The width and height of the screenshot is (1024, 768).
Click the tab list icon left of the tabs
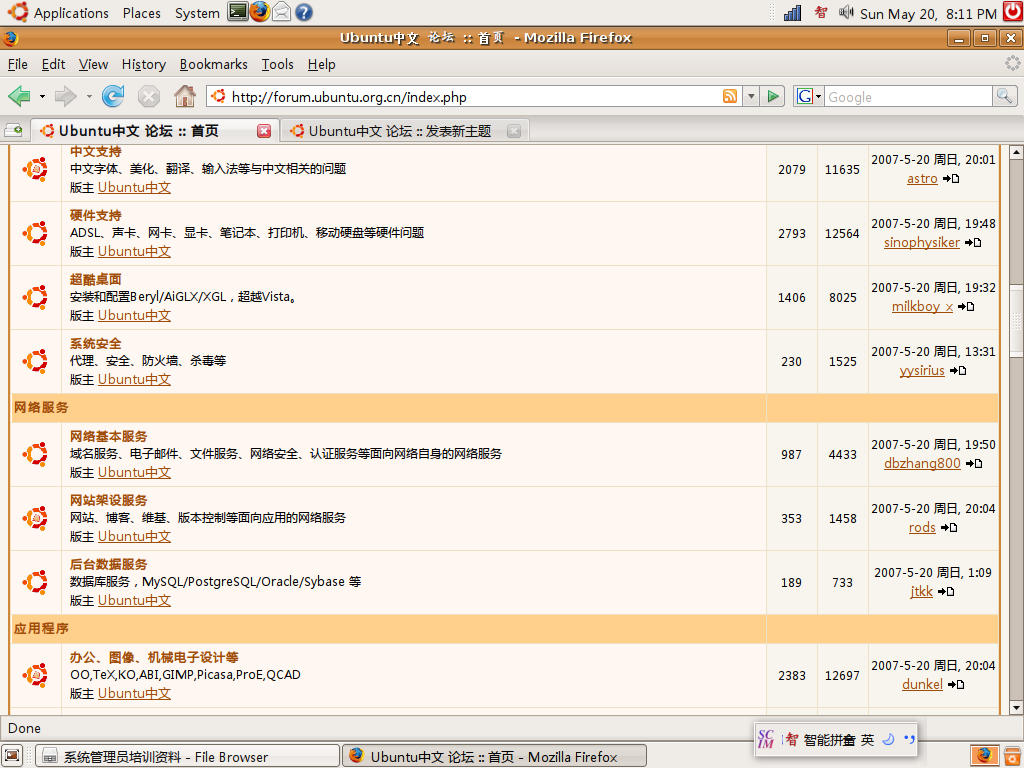(x=13, y=131)
